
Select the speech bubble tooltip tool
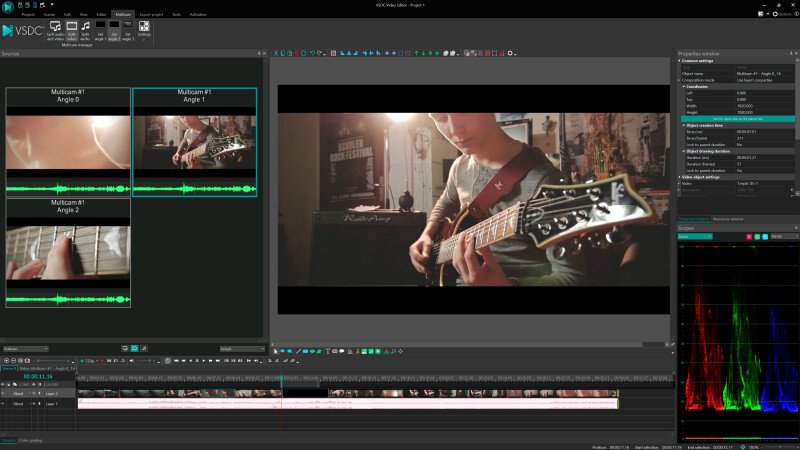click(341, 351)
